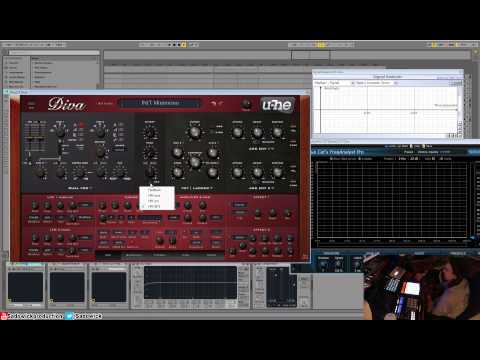
Task: Click the ENV 1 decay knob
Action: (x=257, y=132)
